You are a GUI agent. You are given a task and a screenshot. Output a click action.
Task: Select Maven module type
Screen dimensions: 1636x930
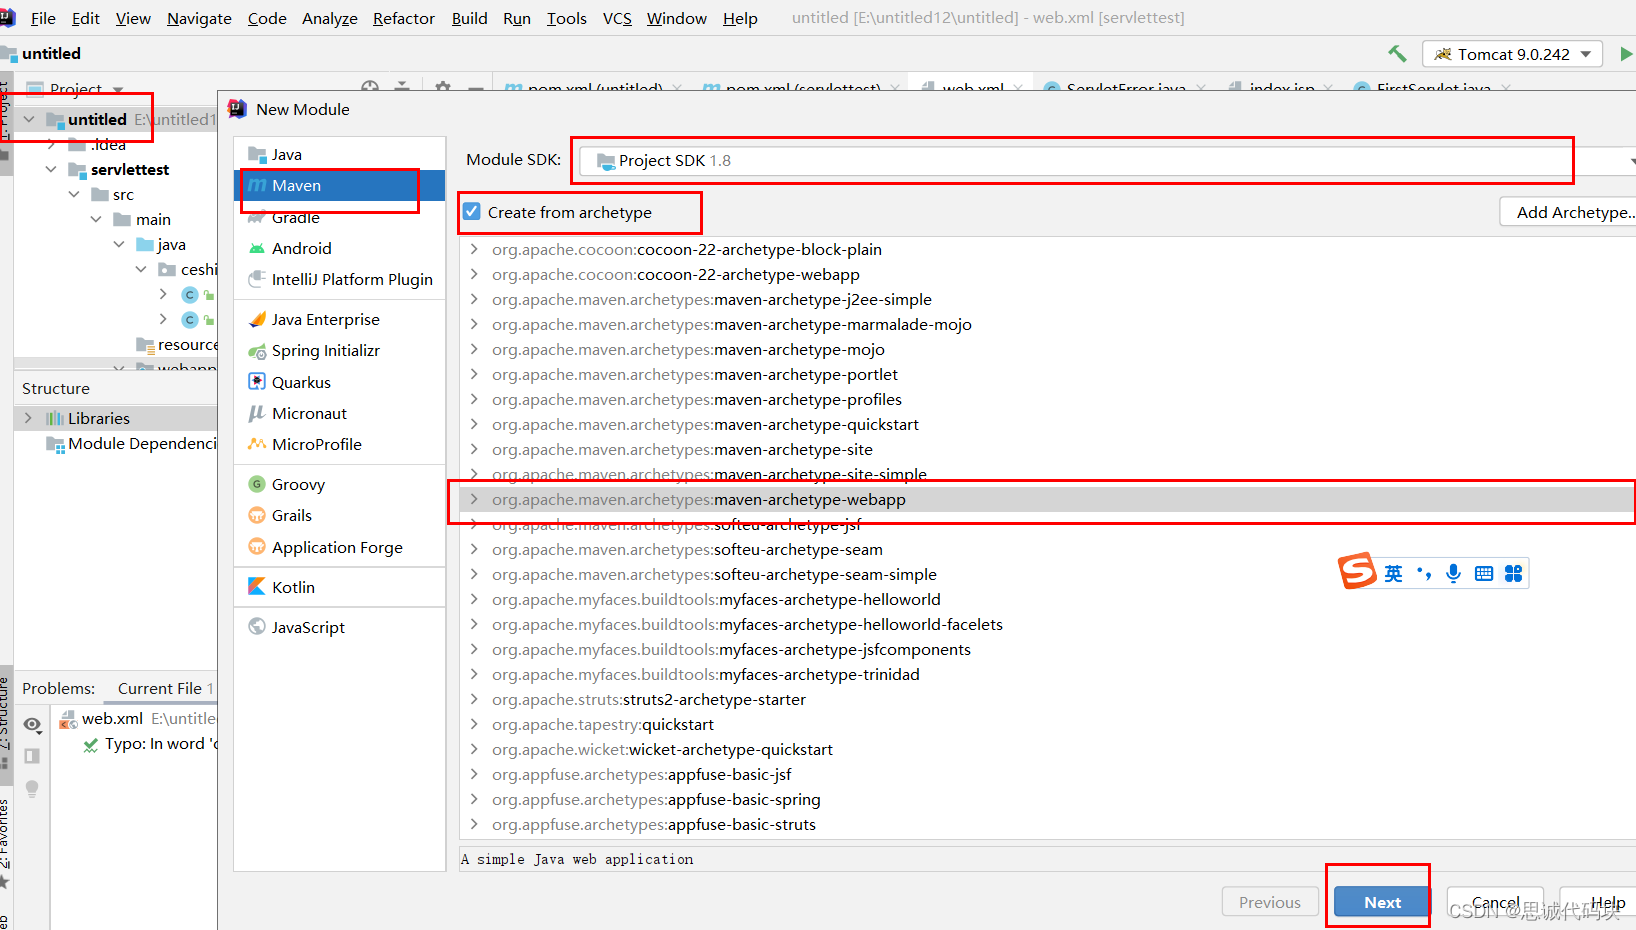340,185
